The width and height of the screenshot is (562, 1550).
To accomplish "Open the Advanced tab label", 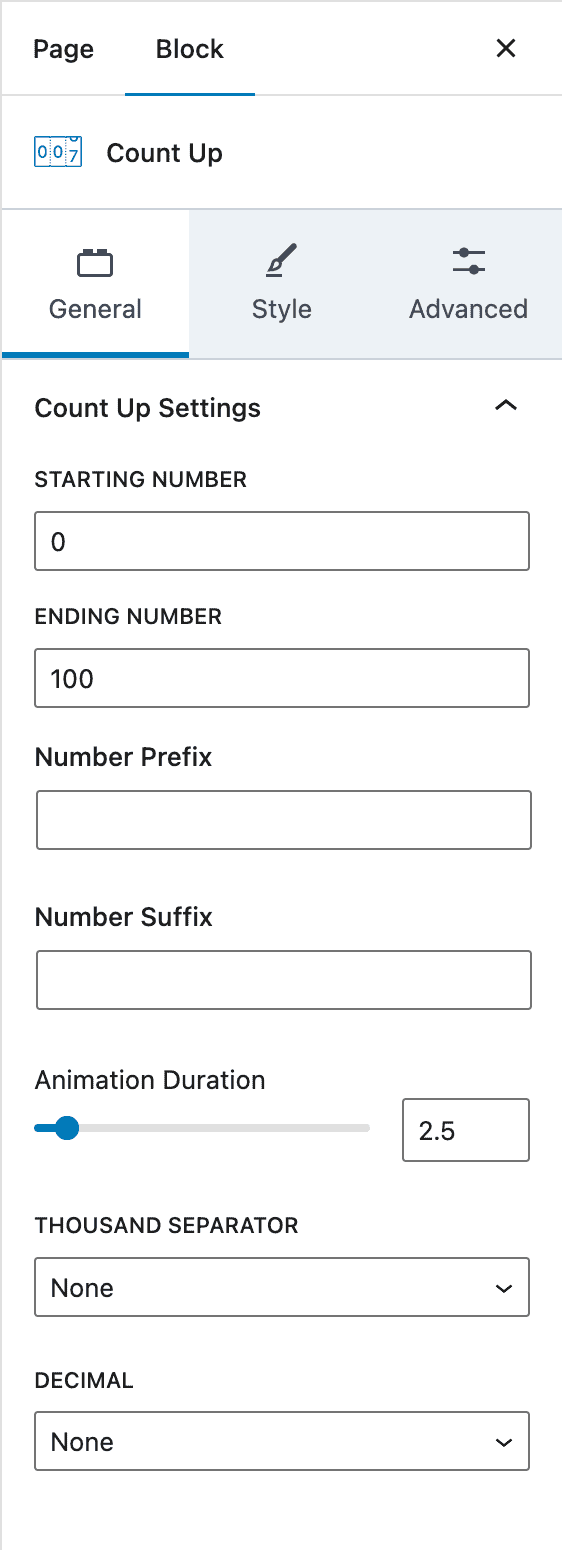I will click(468, 309).
